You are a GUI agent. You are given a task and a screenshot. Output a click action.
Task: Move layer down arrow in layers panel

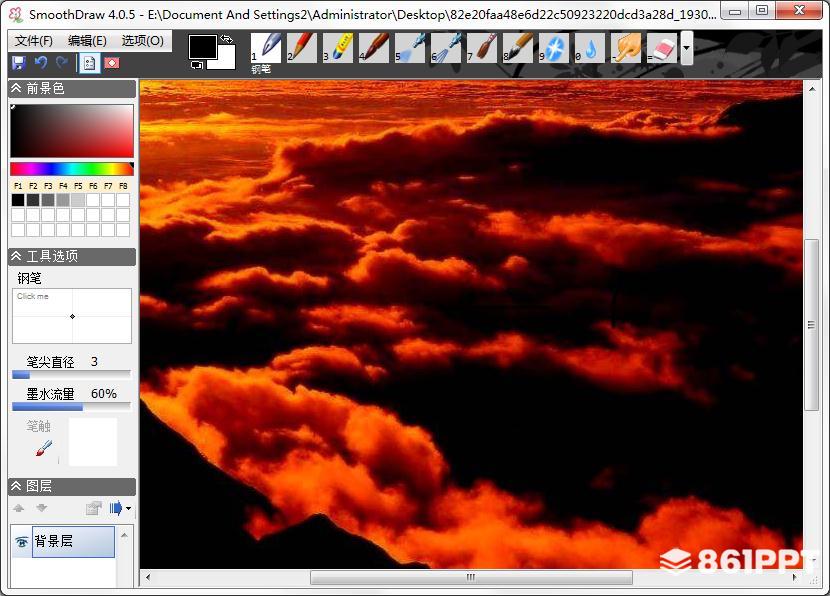click(x=42, y=508)
